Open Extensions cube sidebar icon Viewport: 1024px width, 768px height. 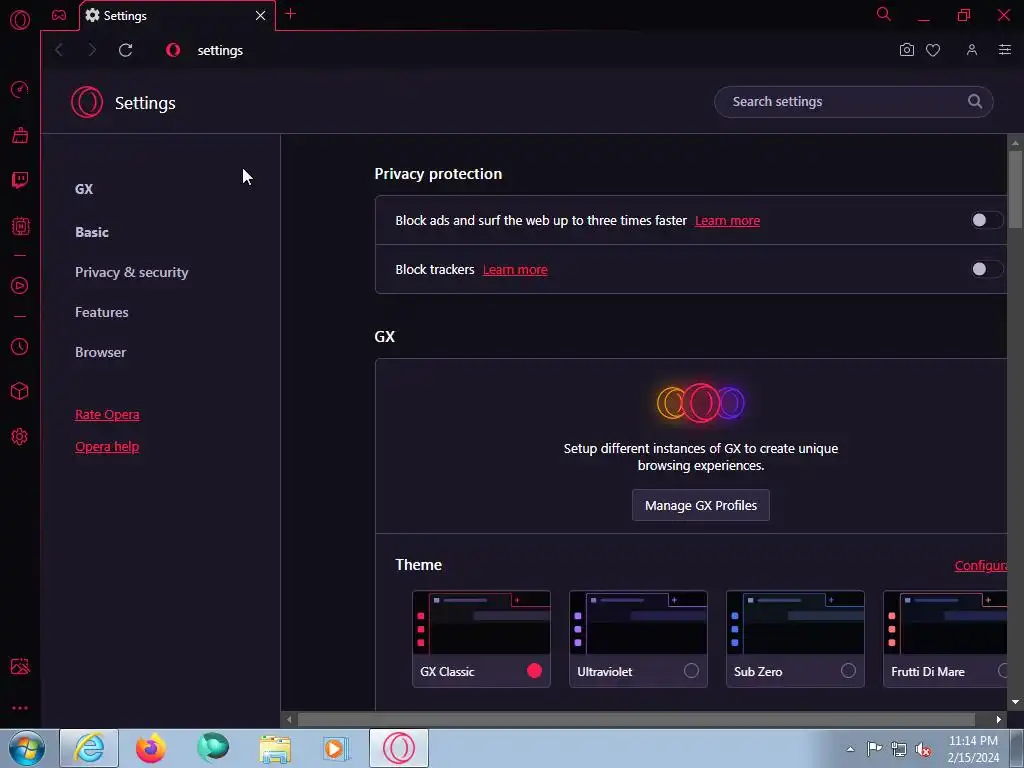tap(20, 391)
